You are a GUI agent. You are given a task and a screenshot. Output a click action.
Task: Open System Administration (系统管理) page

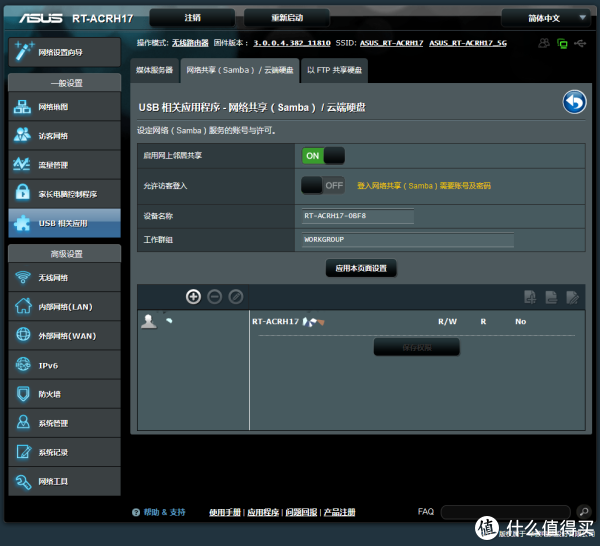[x=64, y=423]
